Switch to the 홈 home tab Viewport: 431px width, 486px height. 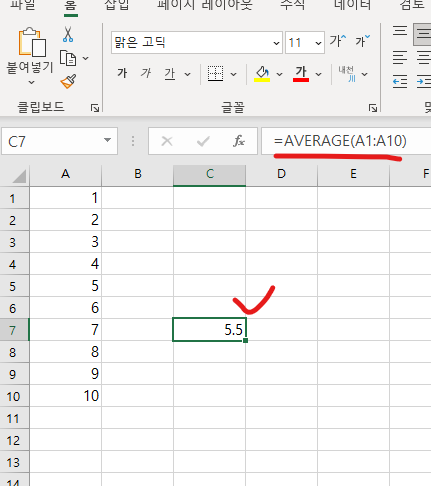71,5
